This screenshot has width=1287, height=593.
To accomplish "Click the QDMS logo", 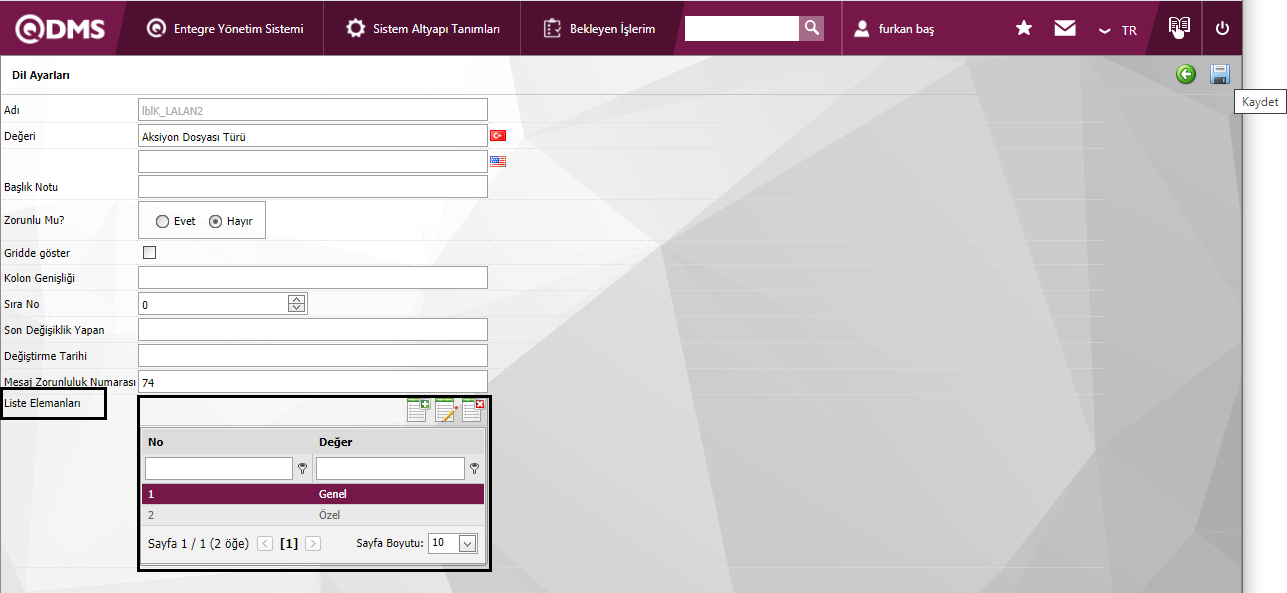I will click(x=60, y=29).
